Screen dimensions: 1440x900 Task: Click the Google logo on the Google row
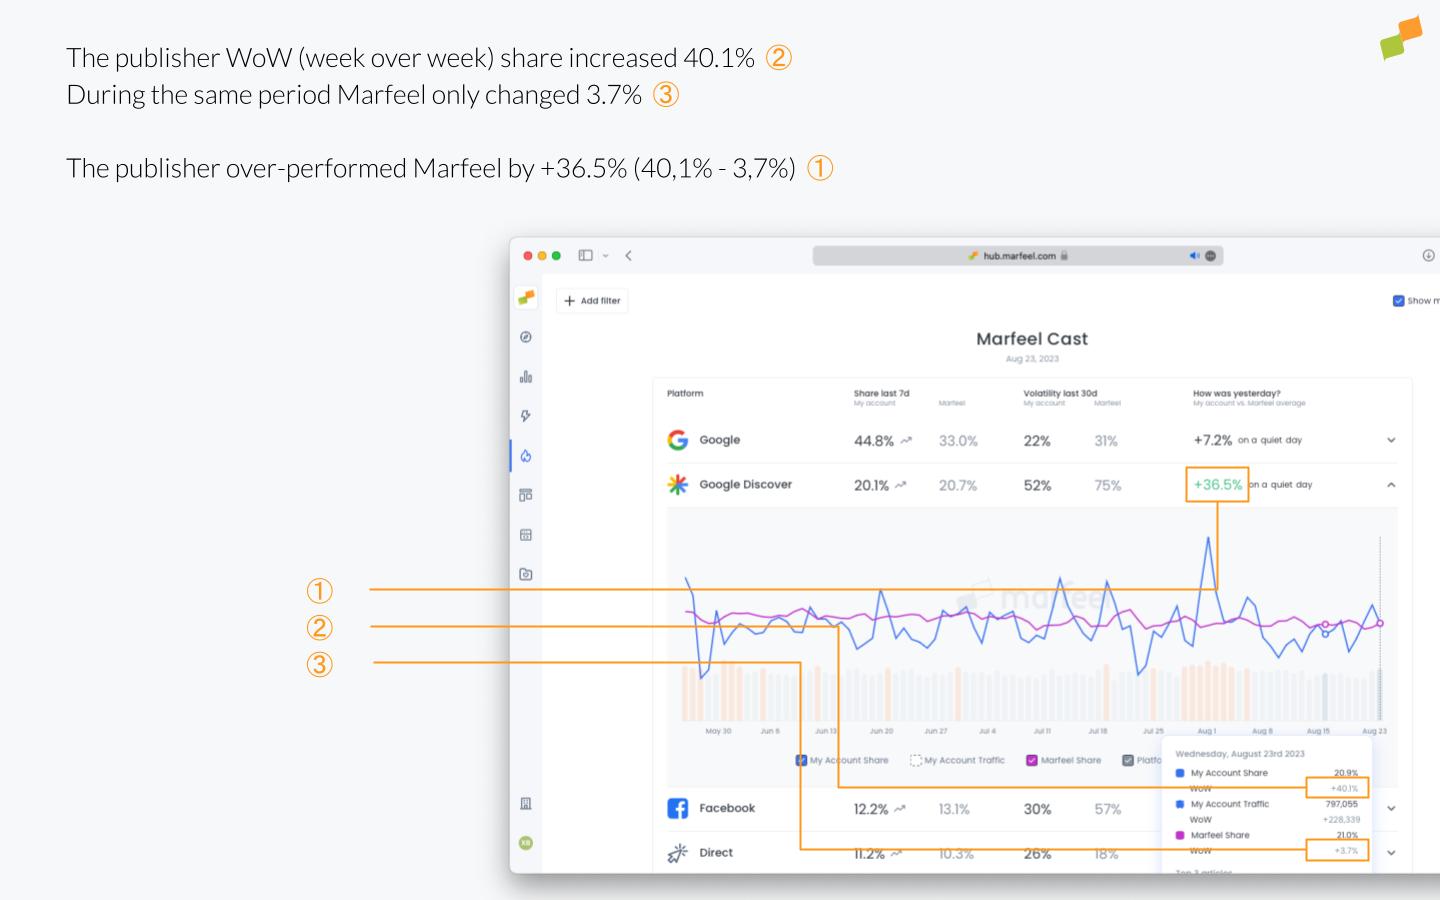(x=678, y=440)
